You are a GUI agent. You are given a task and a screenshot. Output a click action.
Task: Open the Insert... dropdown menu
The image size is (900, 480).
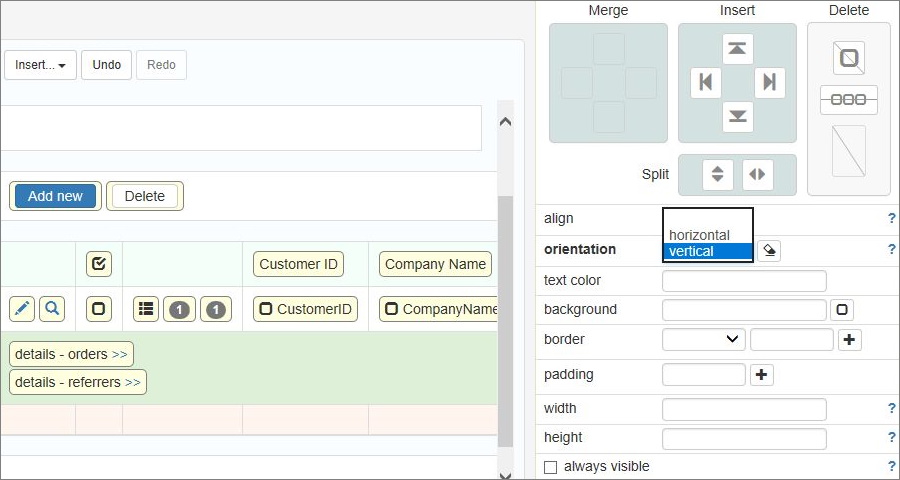(x=40, y=65)
